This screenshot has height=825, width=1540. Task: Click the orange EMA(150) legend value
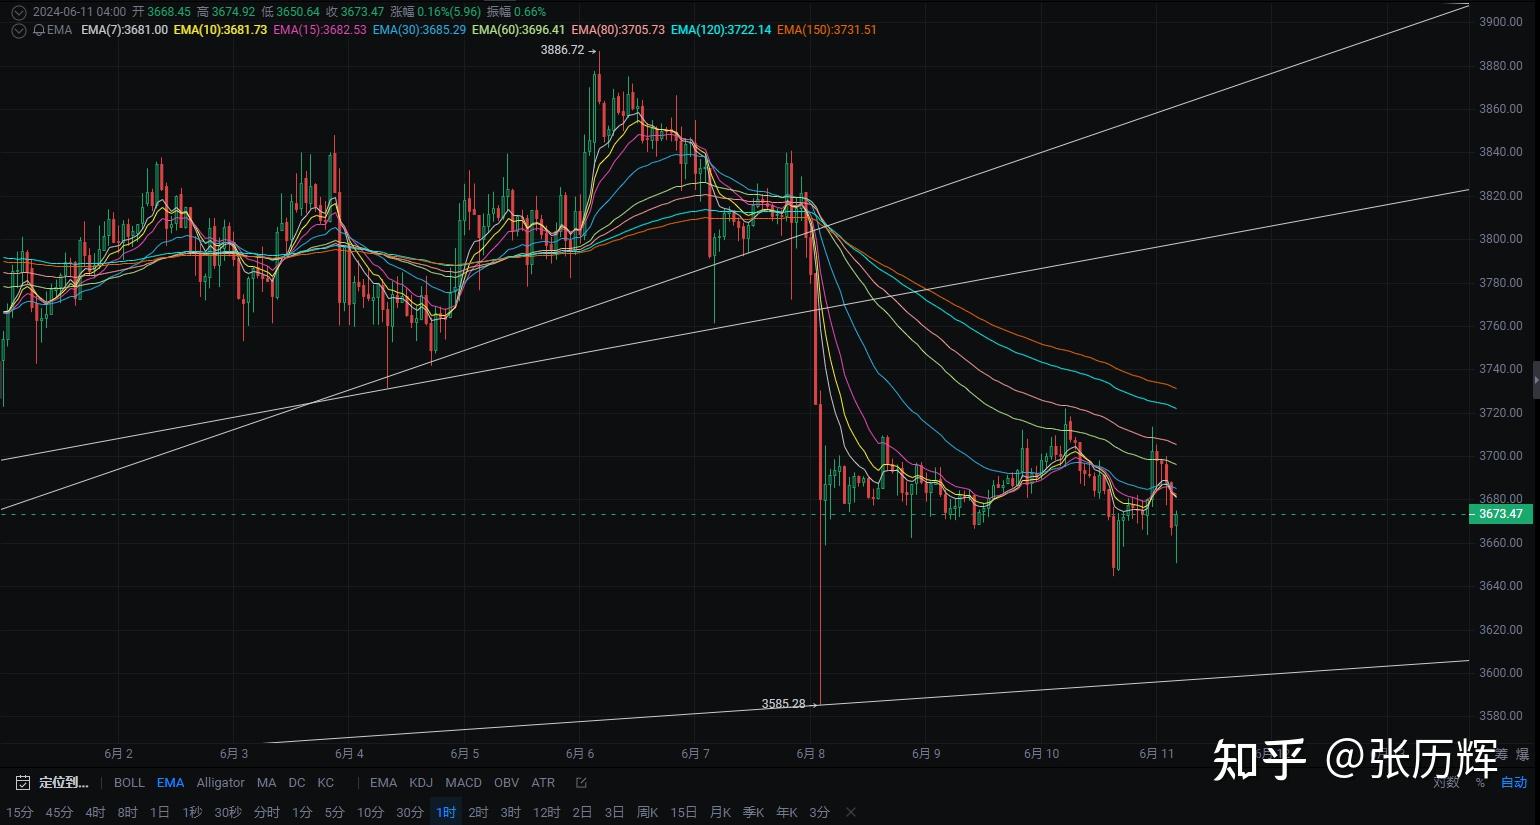pyautogui.click(x=826, y=30)
